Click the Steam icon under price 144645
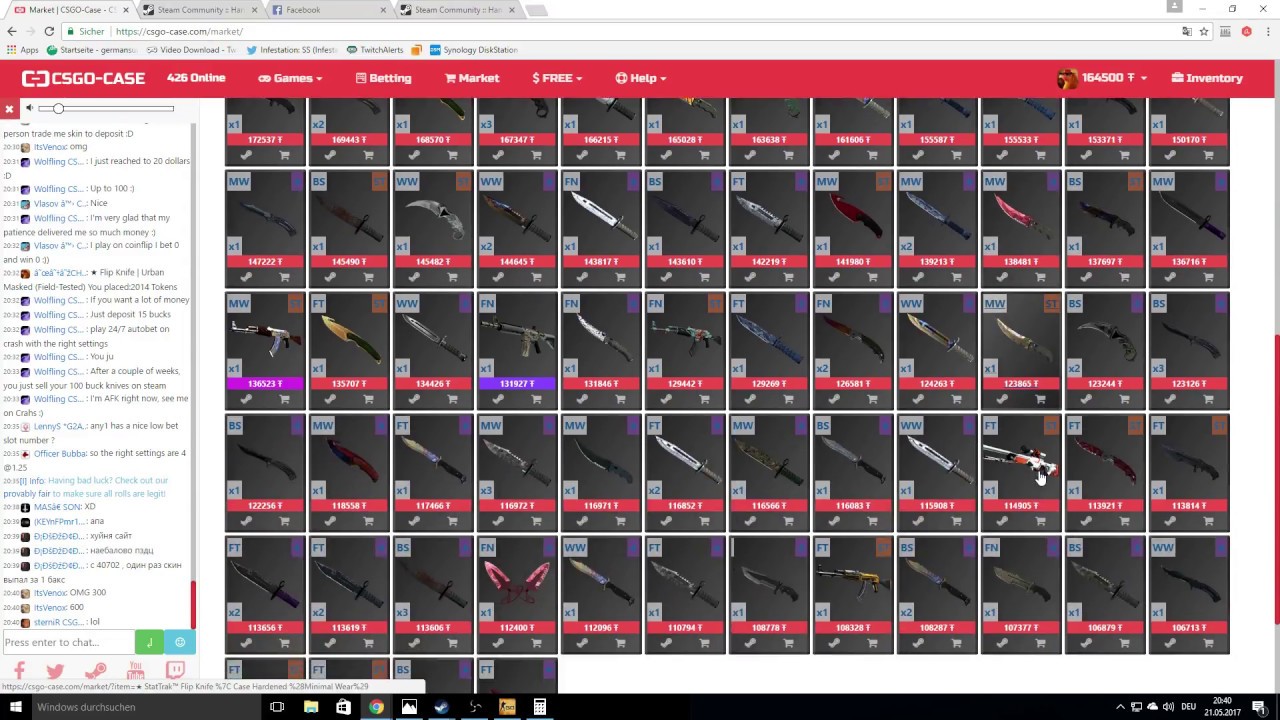This screenshot has height=720, width=1280. pos(498,277)
